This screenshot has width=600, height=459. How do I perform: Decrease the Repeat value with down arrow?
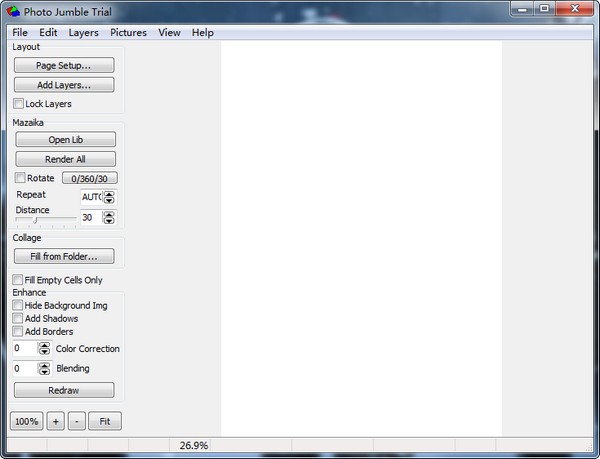pos(109,200)
